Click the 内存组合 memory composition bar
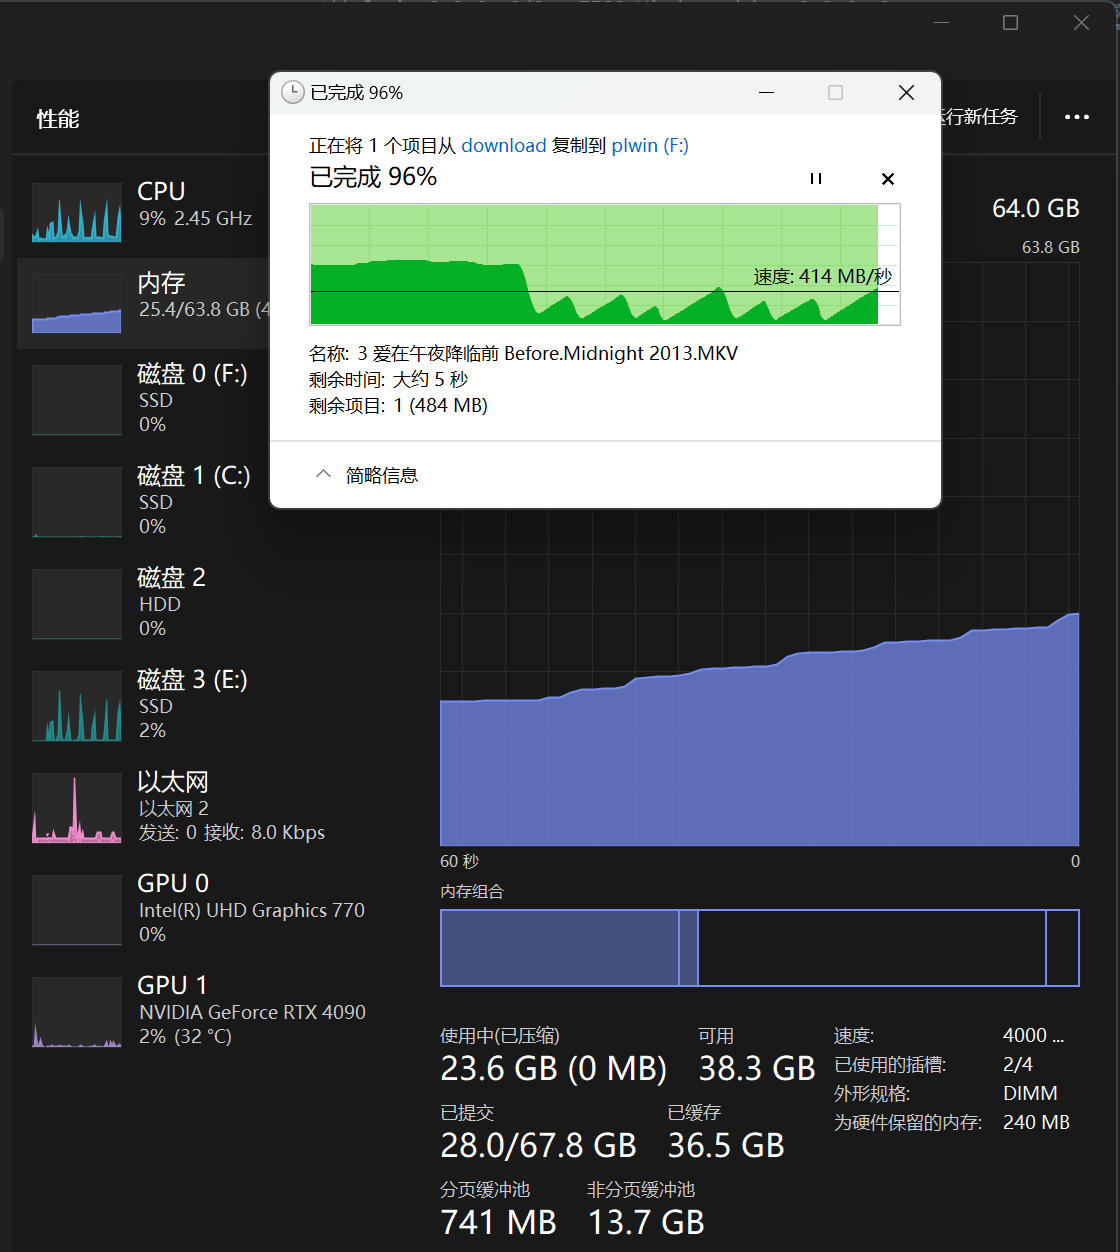Screen dimensions: 1120x1252 [x=759, y=948]
